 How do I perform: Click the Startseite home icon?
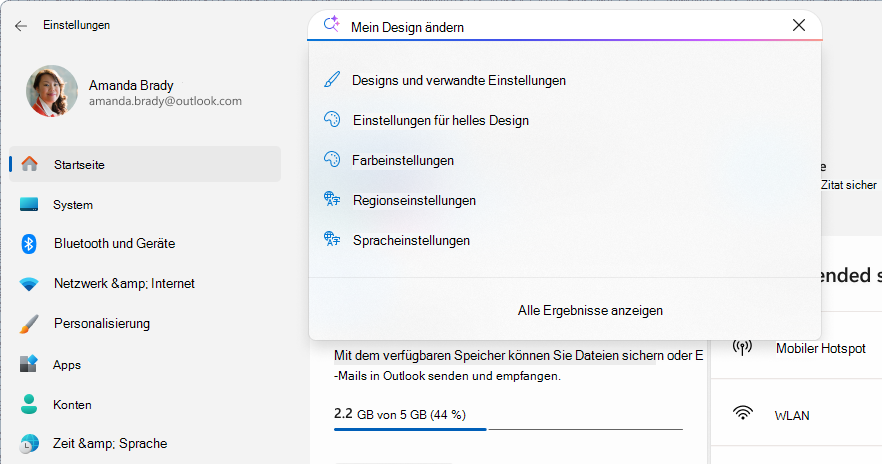tap(29, 164)
